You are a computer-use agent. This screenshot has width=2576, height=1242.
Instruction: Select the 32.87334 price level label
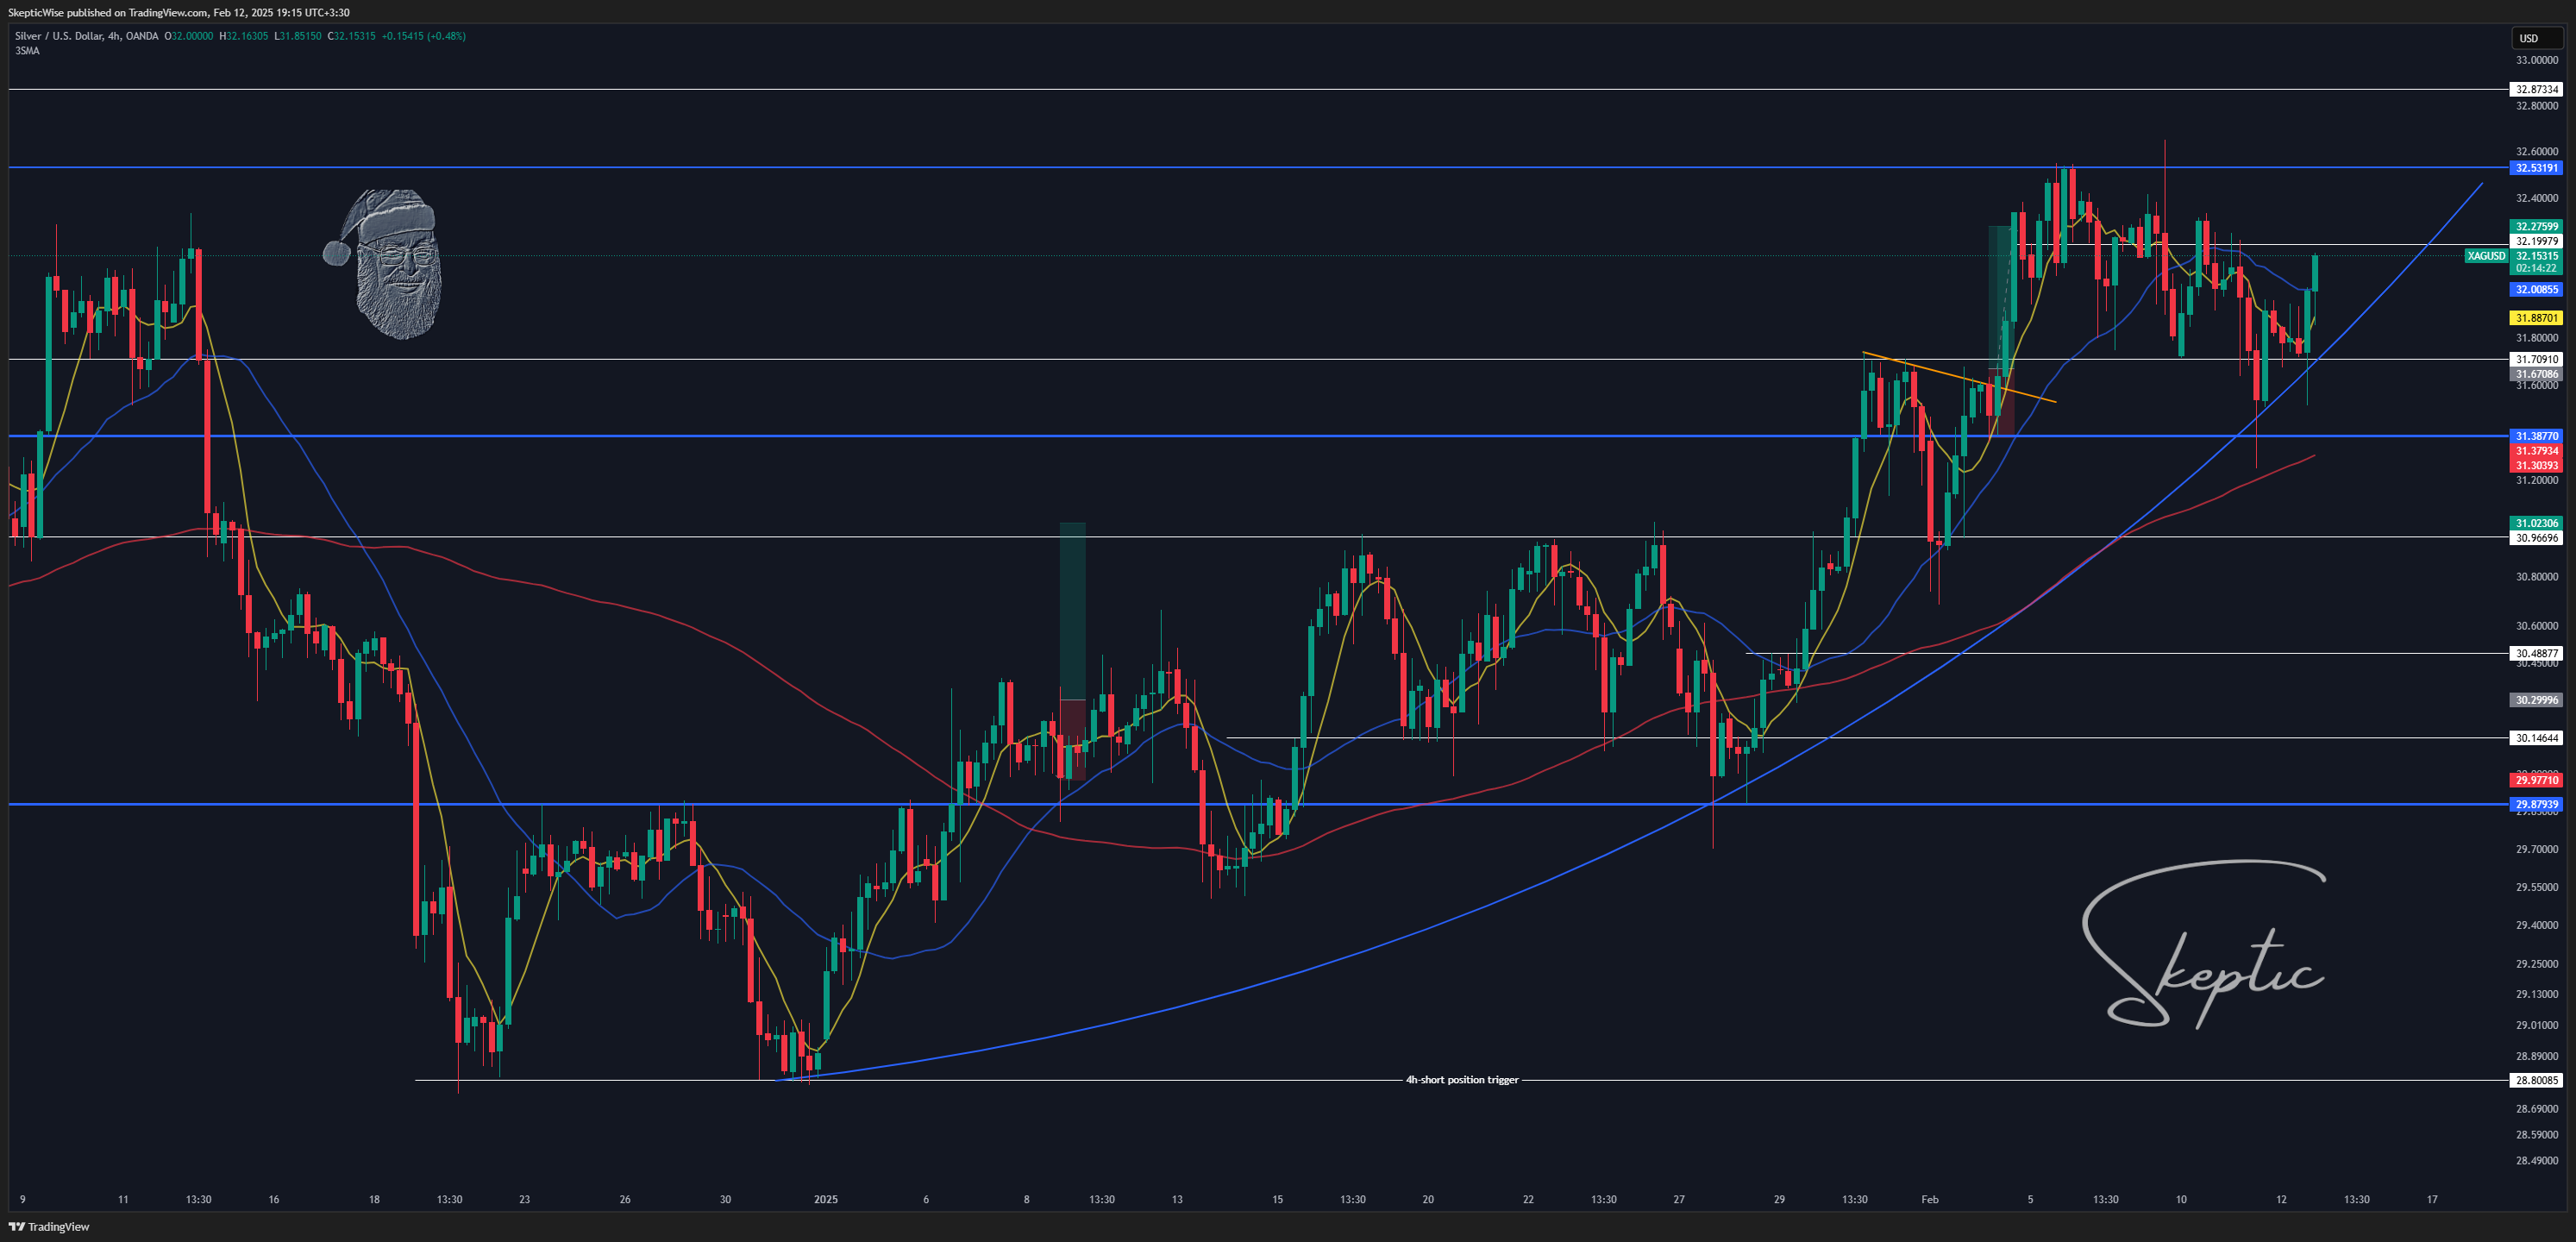pyautogui.click(x=2537, y=90)
